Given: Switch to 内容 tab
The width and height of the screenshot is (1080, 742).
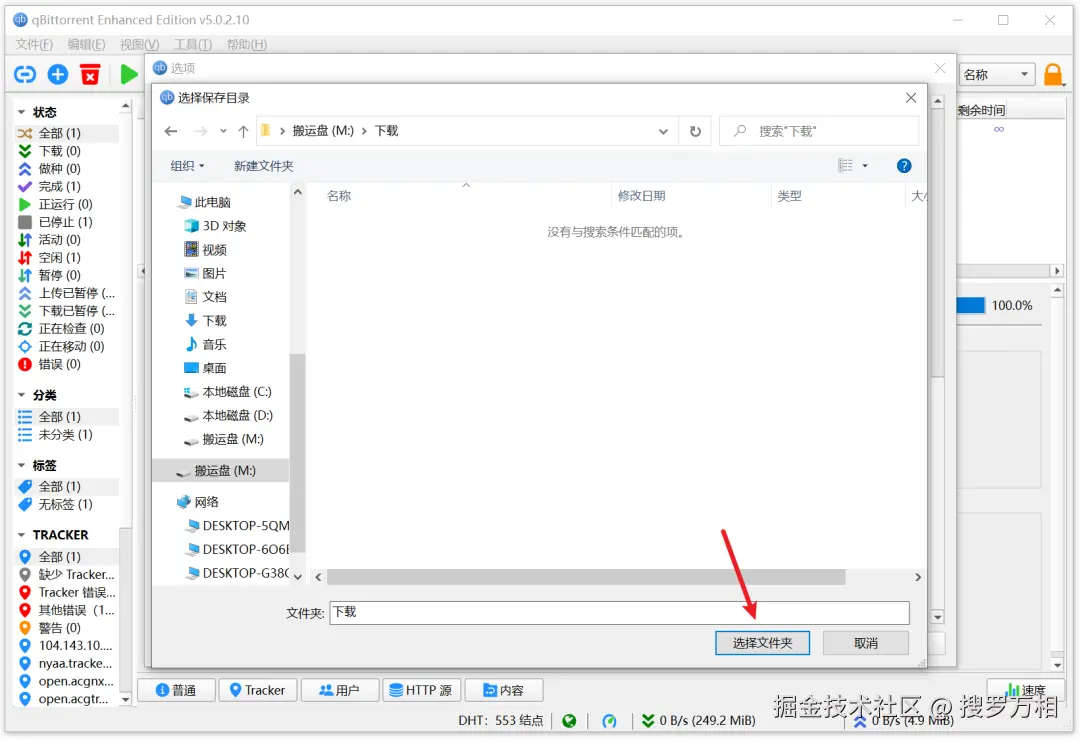Looking at the screenshot, I should pos(503,690).
